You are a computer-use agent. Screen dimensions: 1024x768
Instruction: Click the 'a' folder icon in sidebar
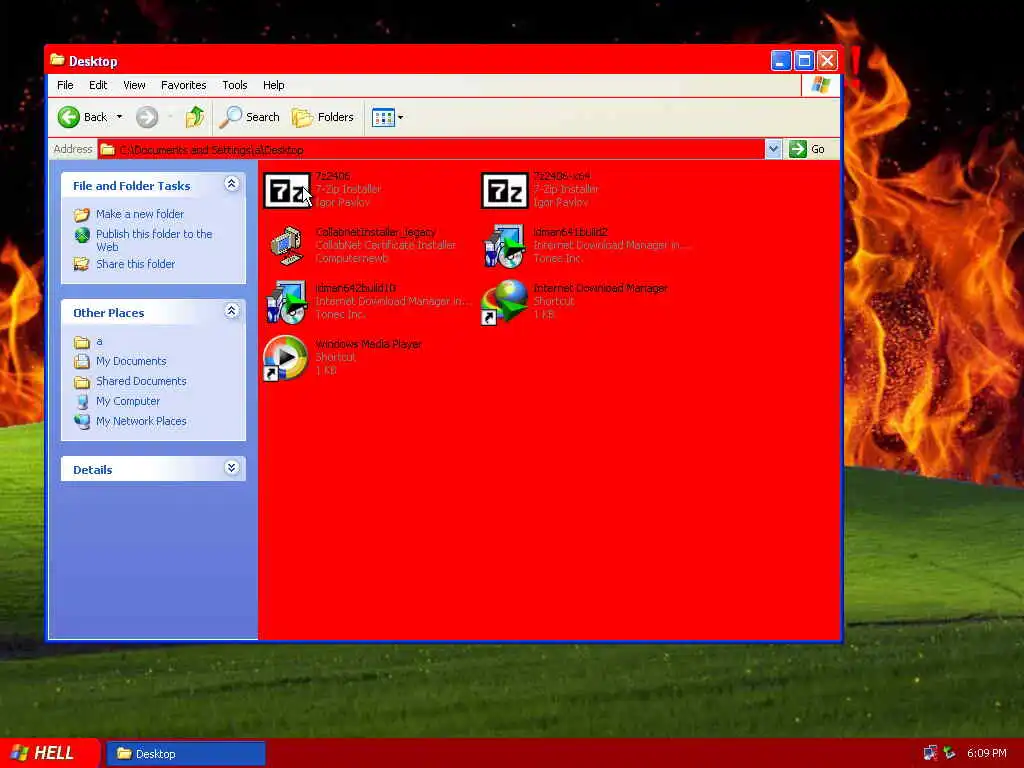(x=82, y=342)
